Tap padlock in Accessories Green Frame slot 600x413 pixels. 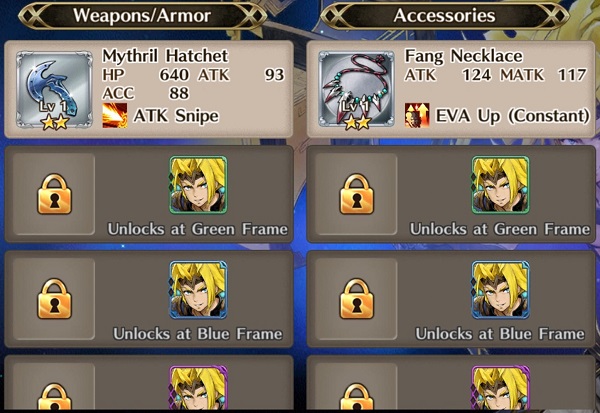(357, 194)
